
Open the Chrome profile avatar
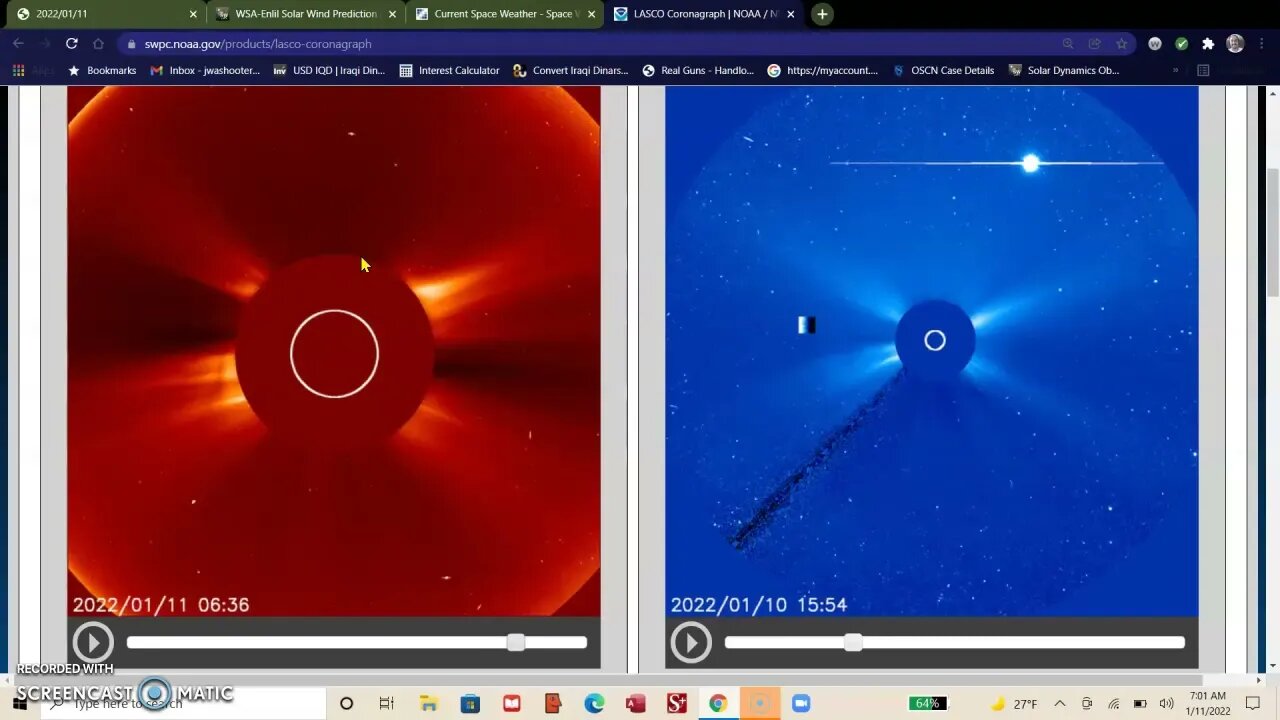tap(1235, 44)
